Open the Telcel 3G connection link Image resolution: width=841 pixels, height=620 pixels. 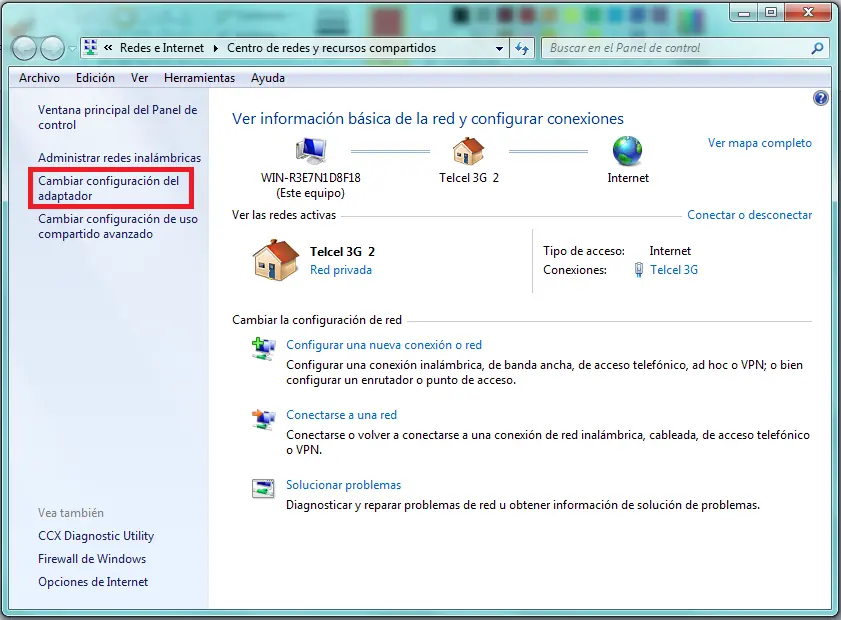tap(674, 270)
